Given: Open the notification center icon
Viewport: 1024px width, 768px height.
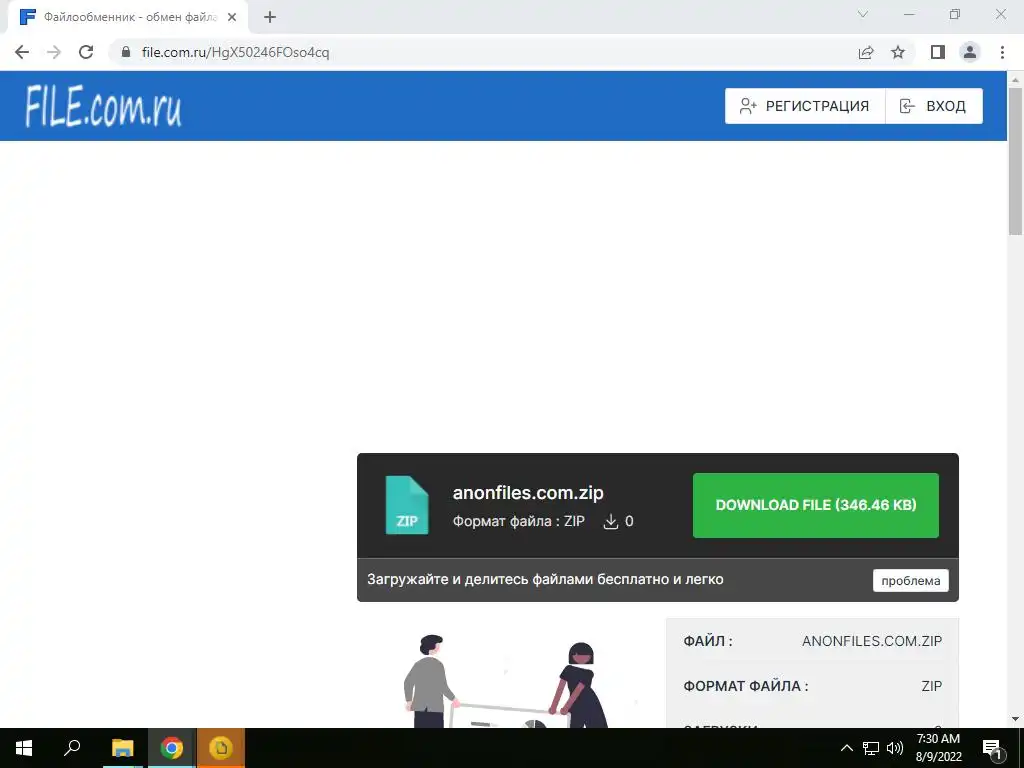Looking at the screenshot, I should click(x=993, y=748).
